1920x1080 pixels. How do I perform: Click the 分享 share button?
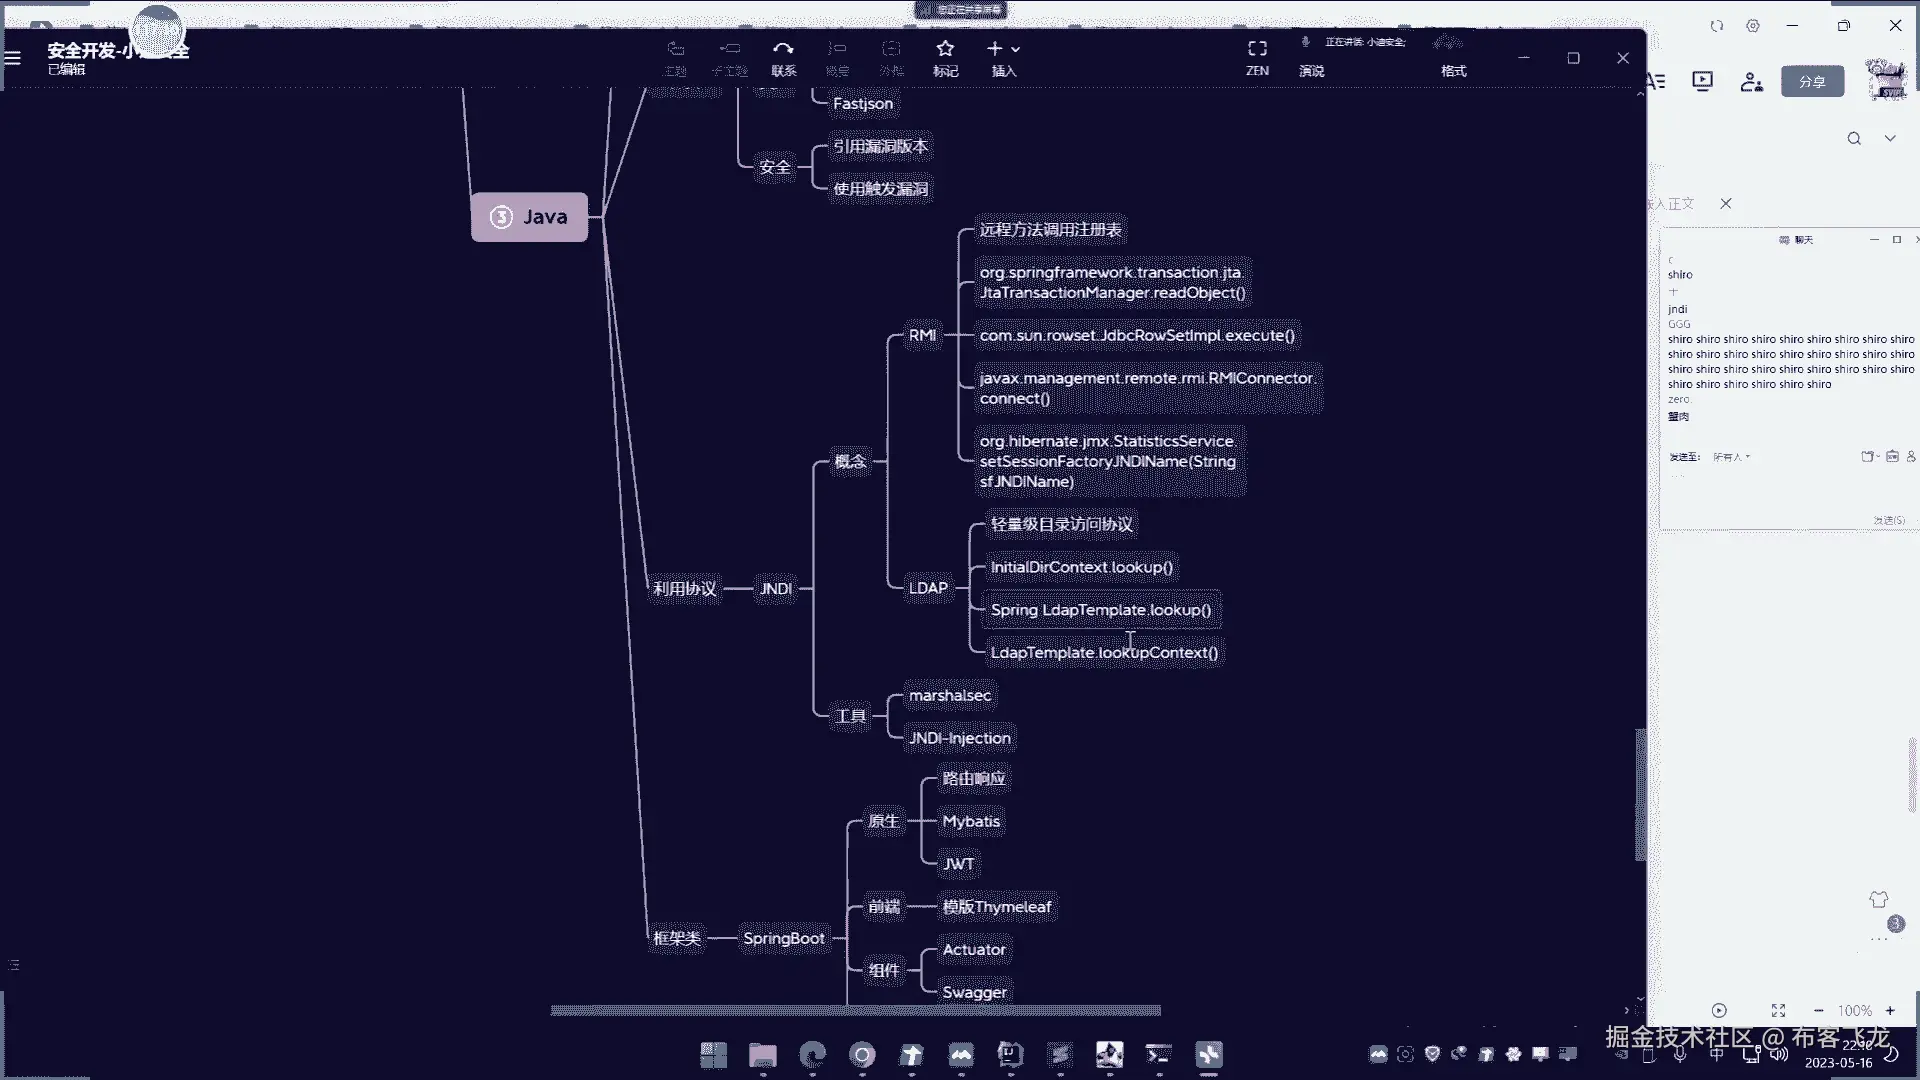point(1812,82)
